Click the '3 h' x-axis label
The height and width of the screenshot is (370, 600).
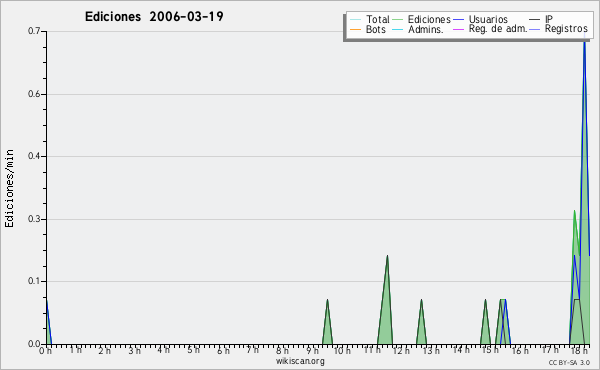[134, 350]
